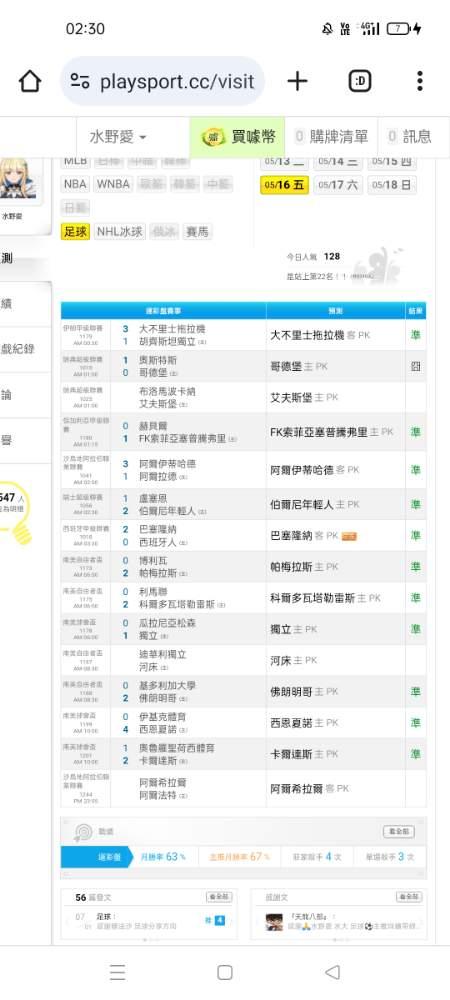
Task: Click the 準 result for 大不里士拖拉機 row
Action: 416,335
